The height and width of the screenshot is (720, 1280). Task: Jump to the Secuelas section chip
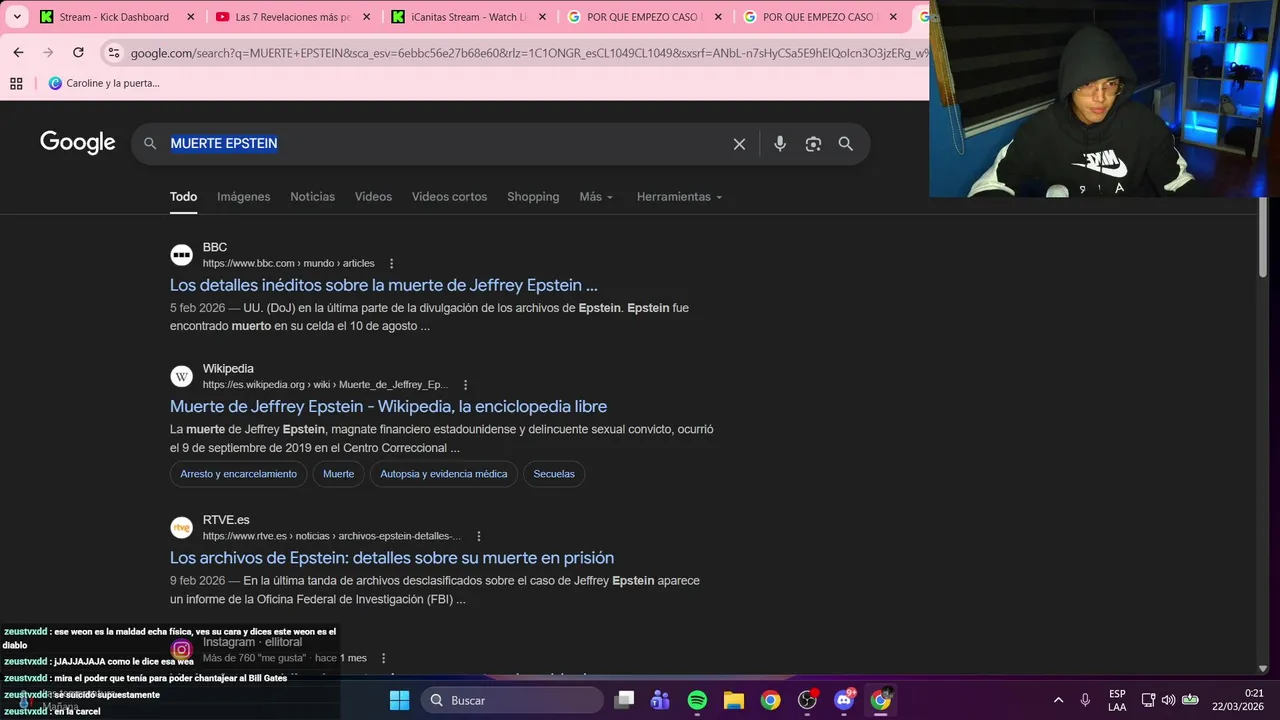[x=554, y=474]
